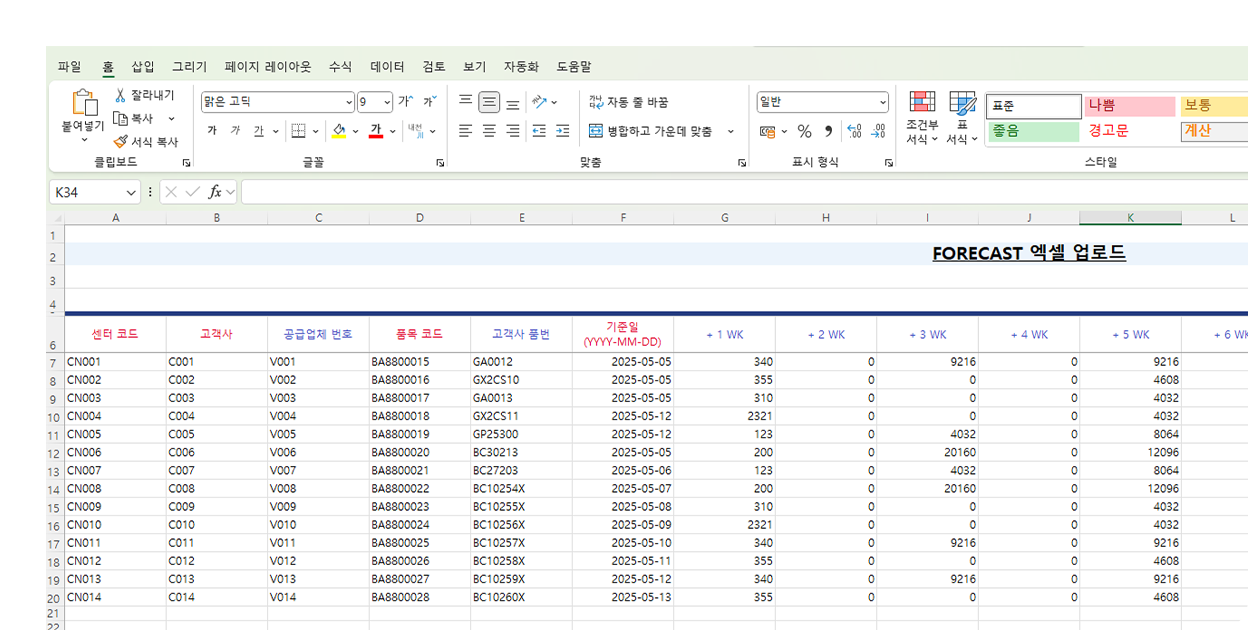Apply the 좋음 (Good) cell style
Image resolution: width=1248 pixels, height=630 pixels.
pos(1032,131)
